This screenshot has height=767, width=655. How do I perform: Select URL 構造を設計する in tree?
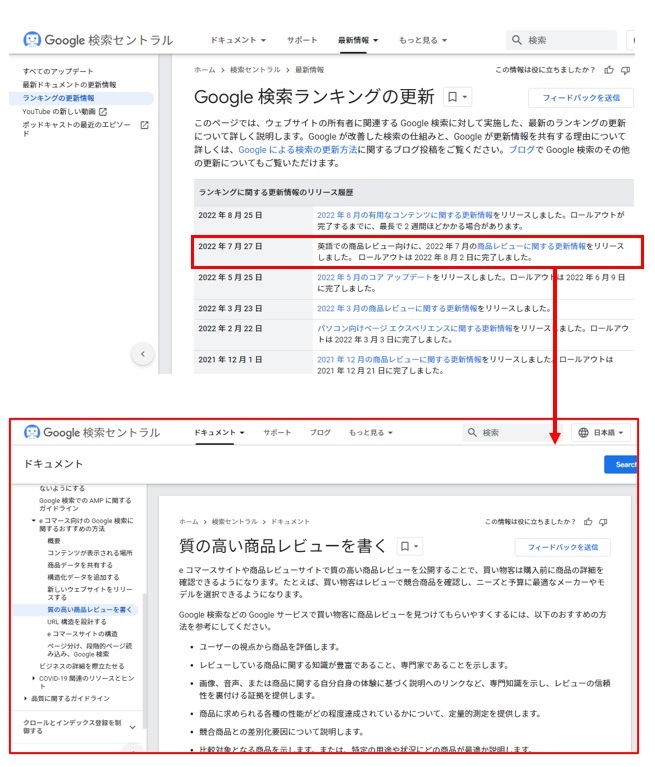click(x=77, y=622)
